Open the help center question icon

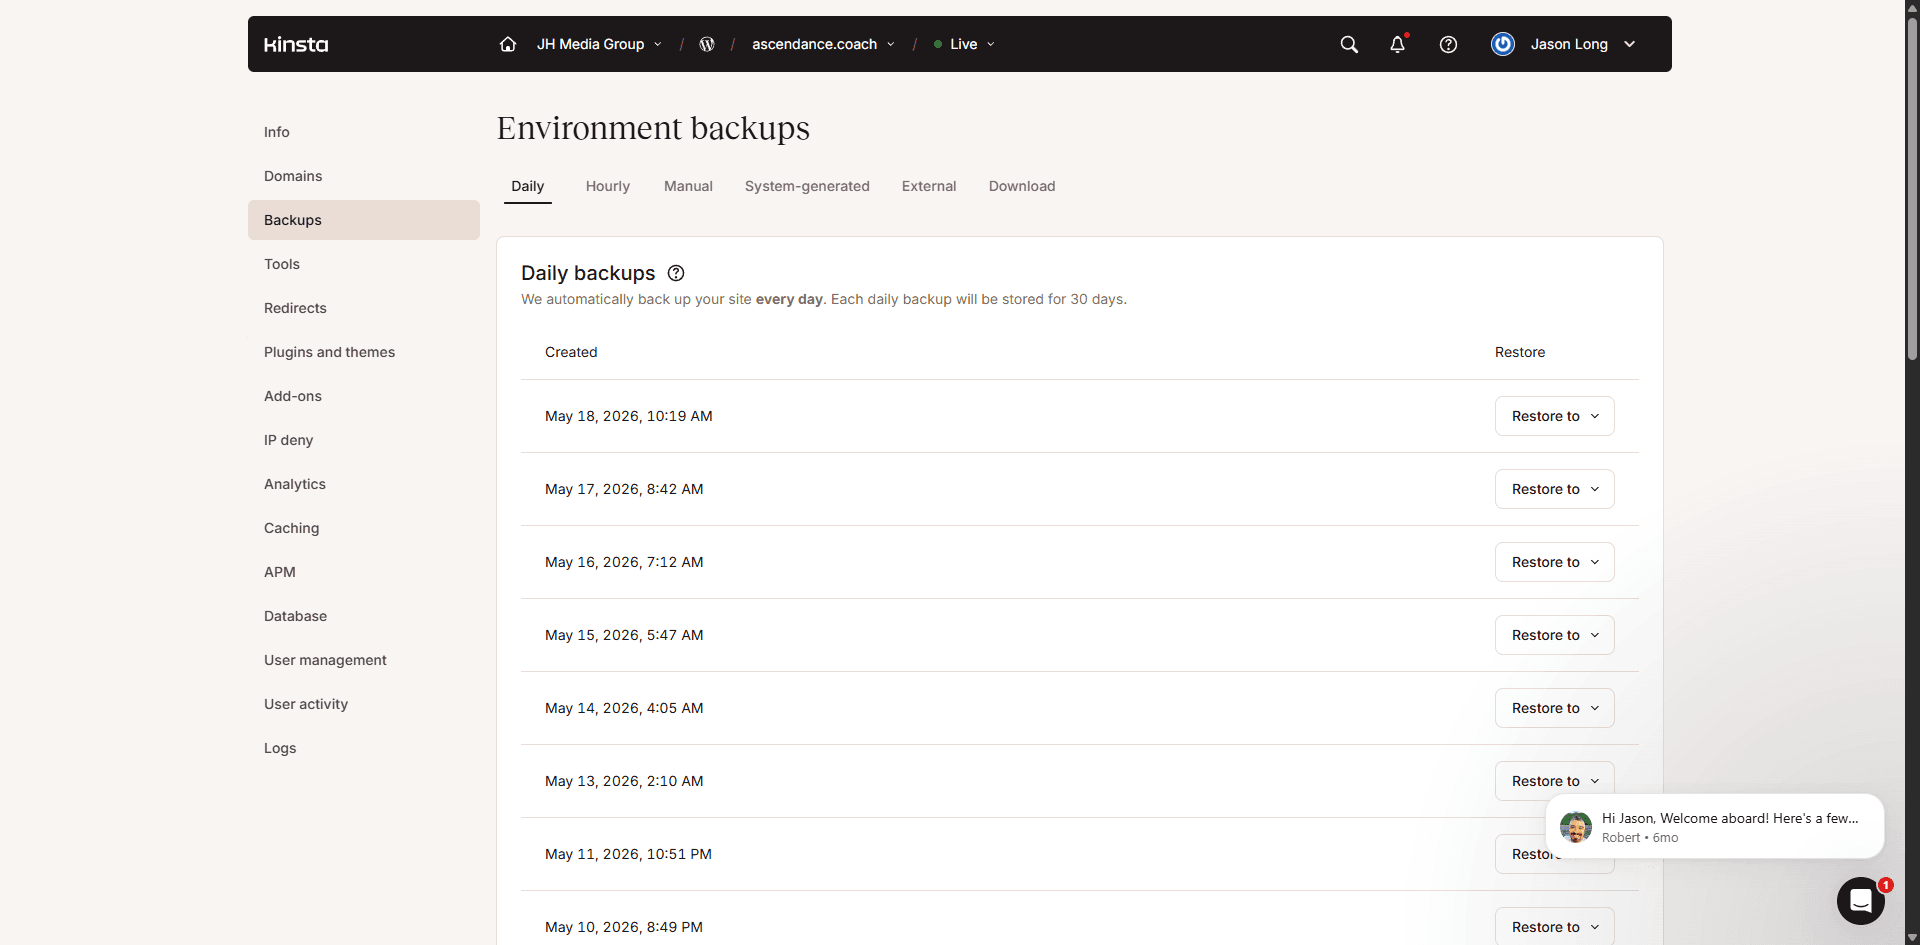point(1448,44)
